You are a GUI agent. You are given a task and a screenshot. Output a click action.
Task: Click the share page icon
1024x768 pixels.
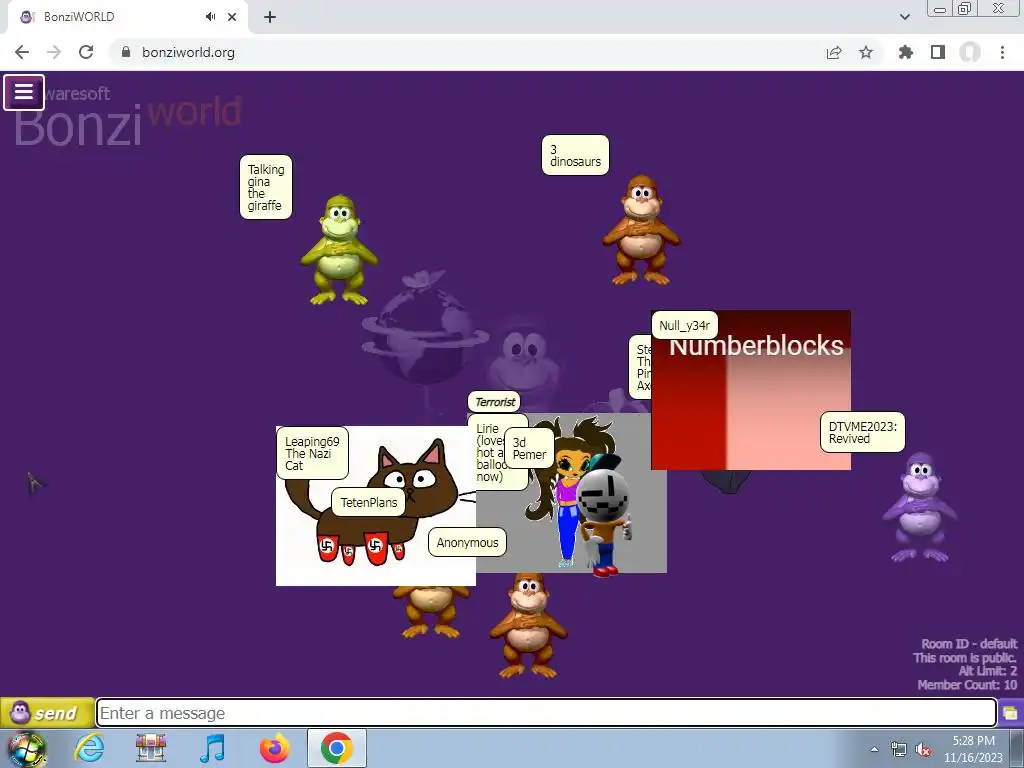tap(834, 52)
